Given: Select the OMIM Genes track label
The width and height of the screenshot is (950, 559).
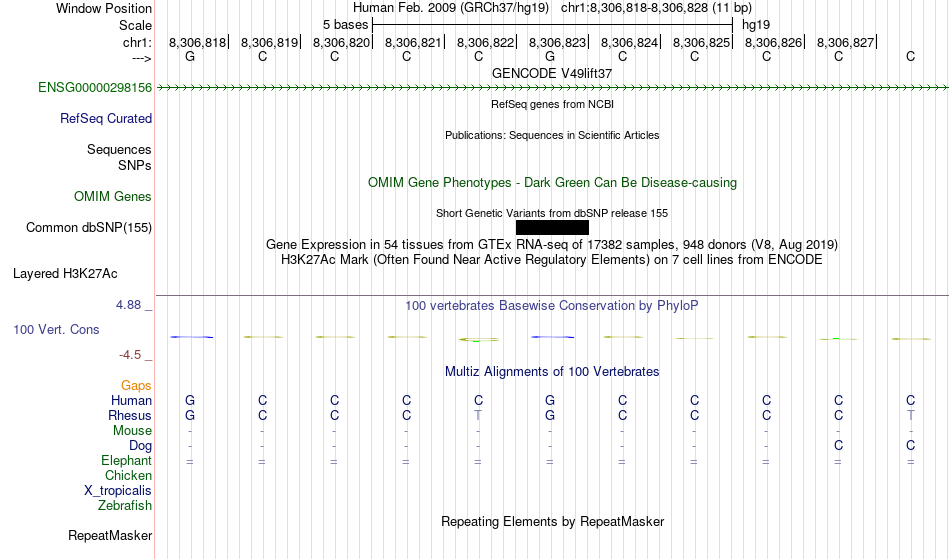Looking at the screenshot, I should pos(113,197).
